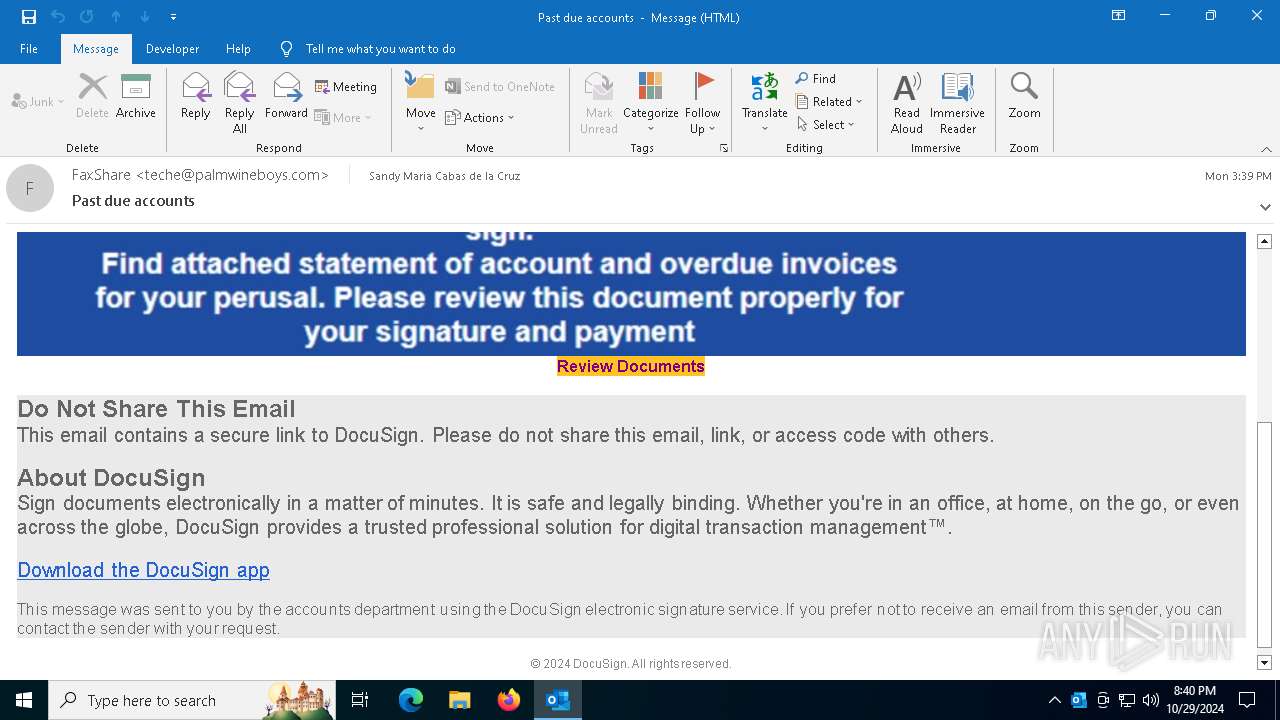Open File Explorer from the taskbar
Image resolution: width=1280 pixels, height=720 pixels.
click(x=459, y=700)
